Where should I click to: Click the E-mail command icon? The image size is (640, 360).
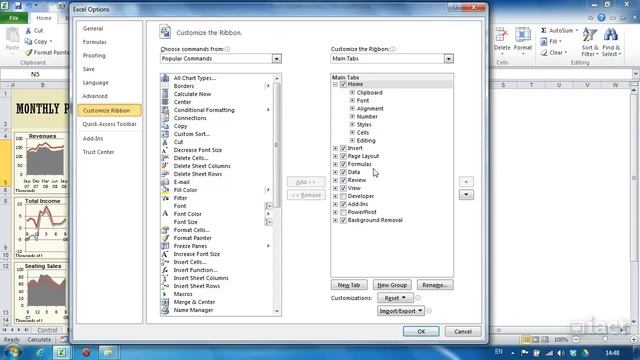point(165,182)
